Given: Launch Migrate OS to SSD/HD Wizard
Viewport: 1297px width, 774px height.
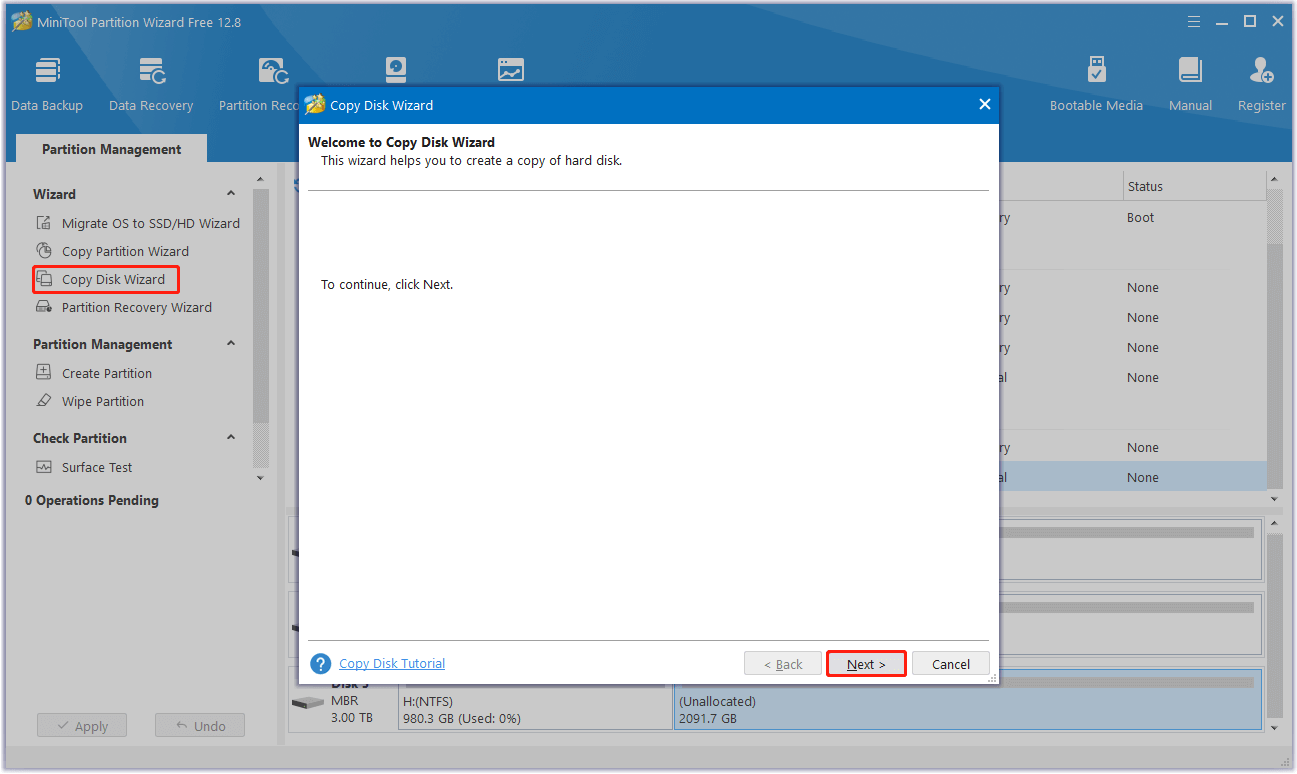Looking at the screenshot, I should [x=138, y=223].
